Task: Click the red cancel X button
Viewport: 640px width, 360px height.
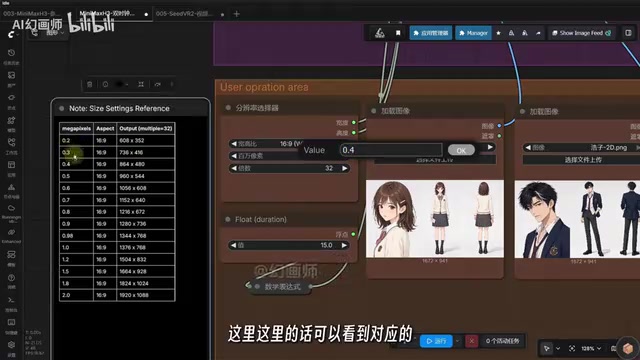Action: pos(471,341)
